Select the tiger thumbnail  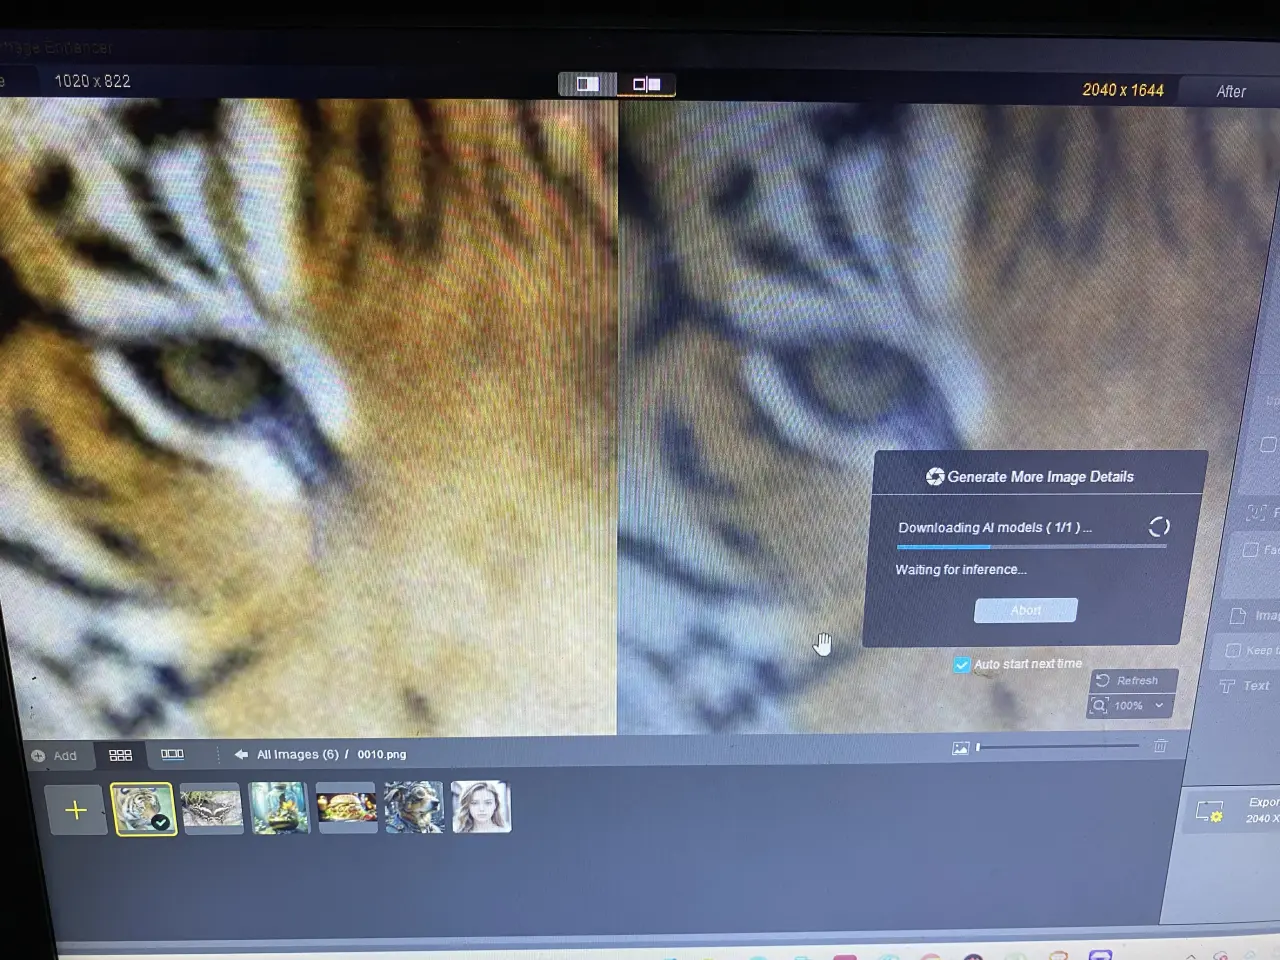144,809
